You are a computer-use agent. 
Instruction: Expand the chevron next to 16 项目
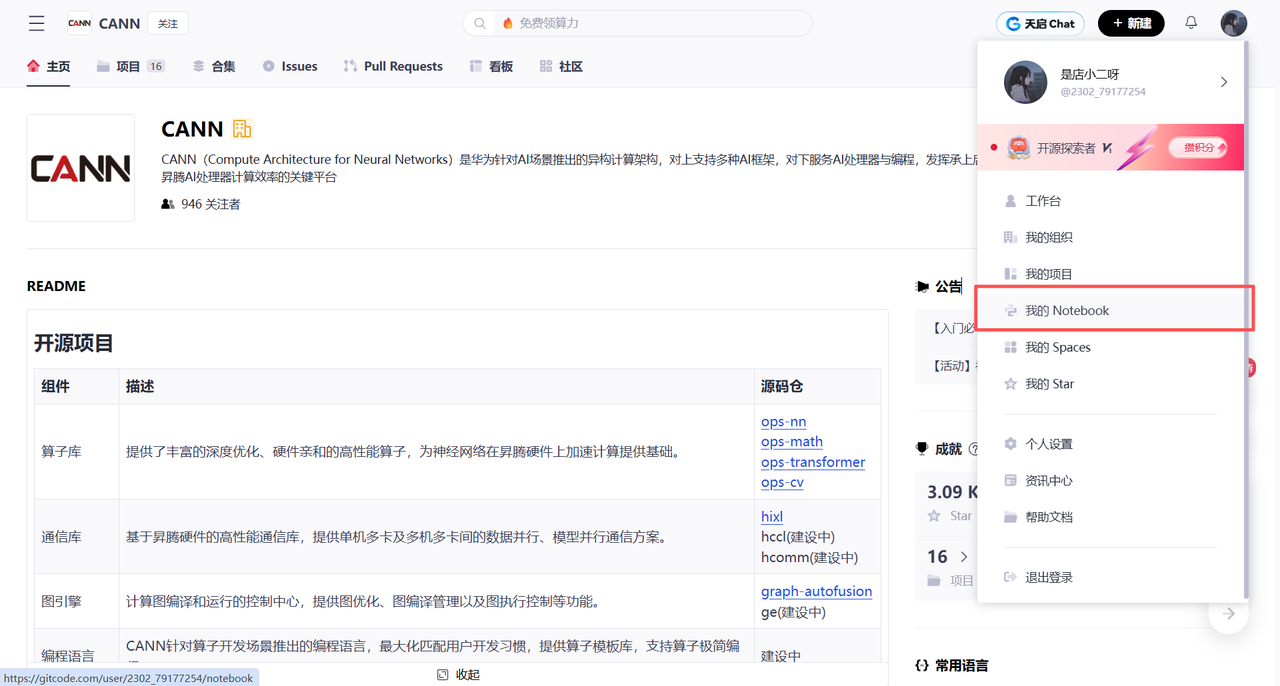tap(964, 557)
